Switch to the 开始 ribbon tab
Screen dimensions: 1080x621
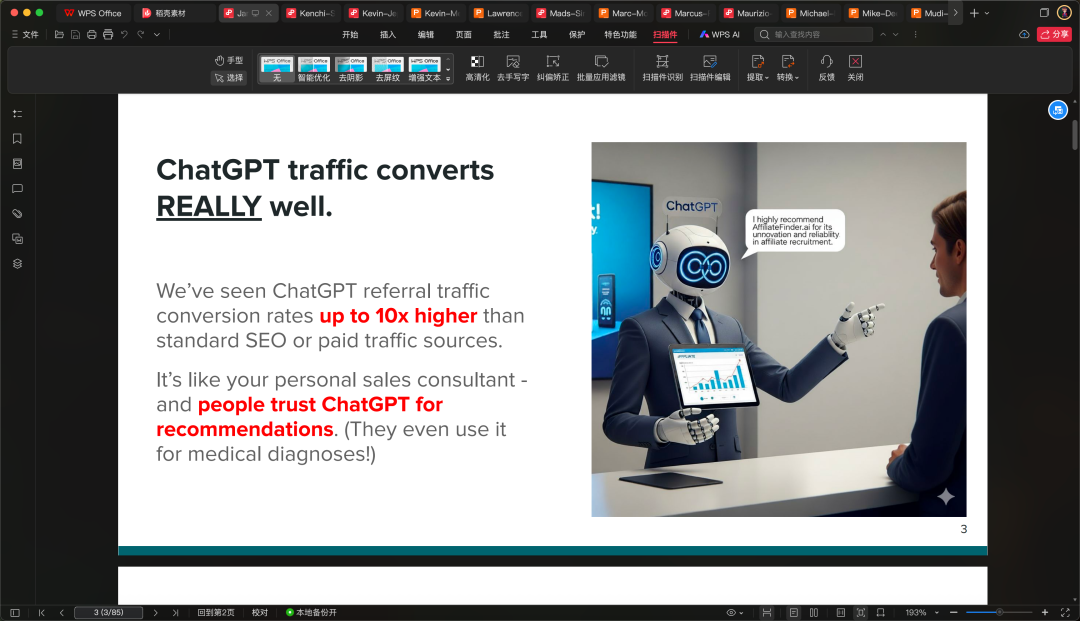pos(350,34)
